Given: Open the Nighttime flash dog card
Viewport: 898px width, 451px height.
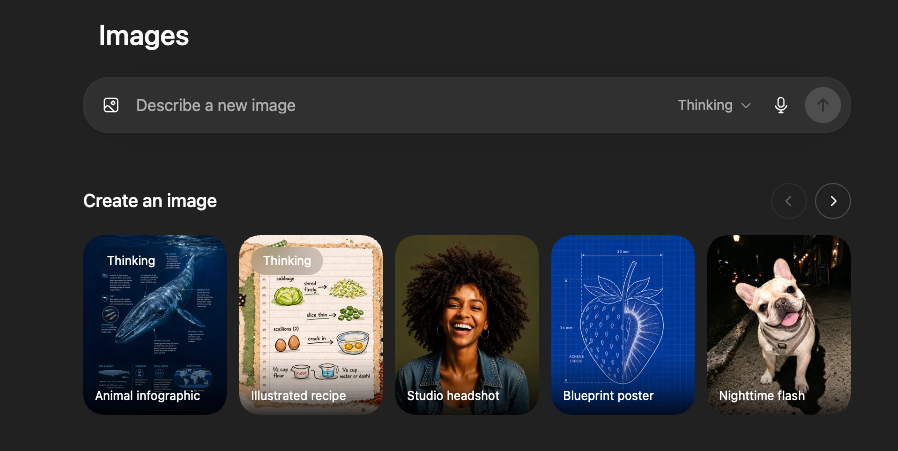Looking at the screenshot, I should (x=779, y=324).
